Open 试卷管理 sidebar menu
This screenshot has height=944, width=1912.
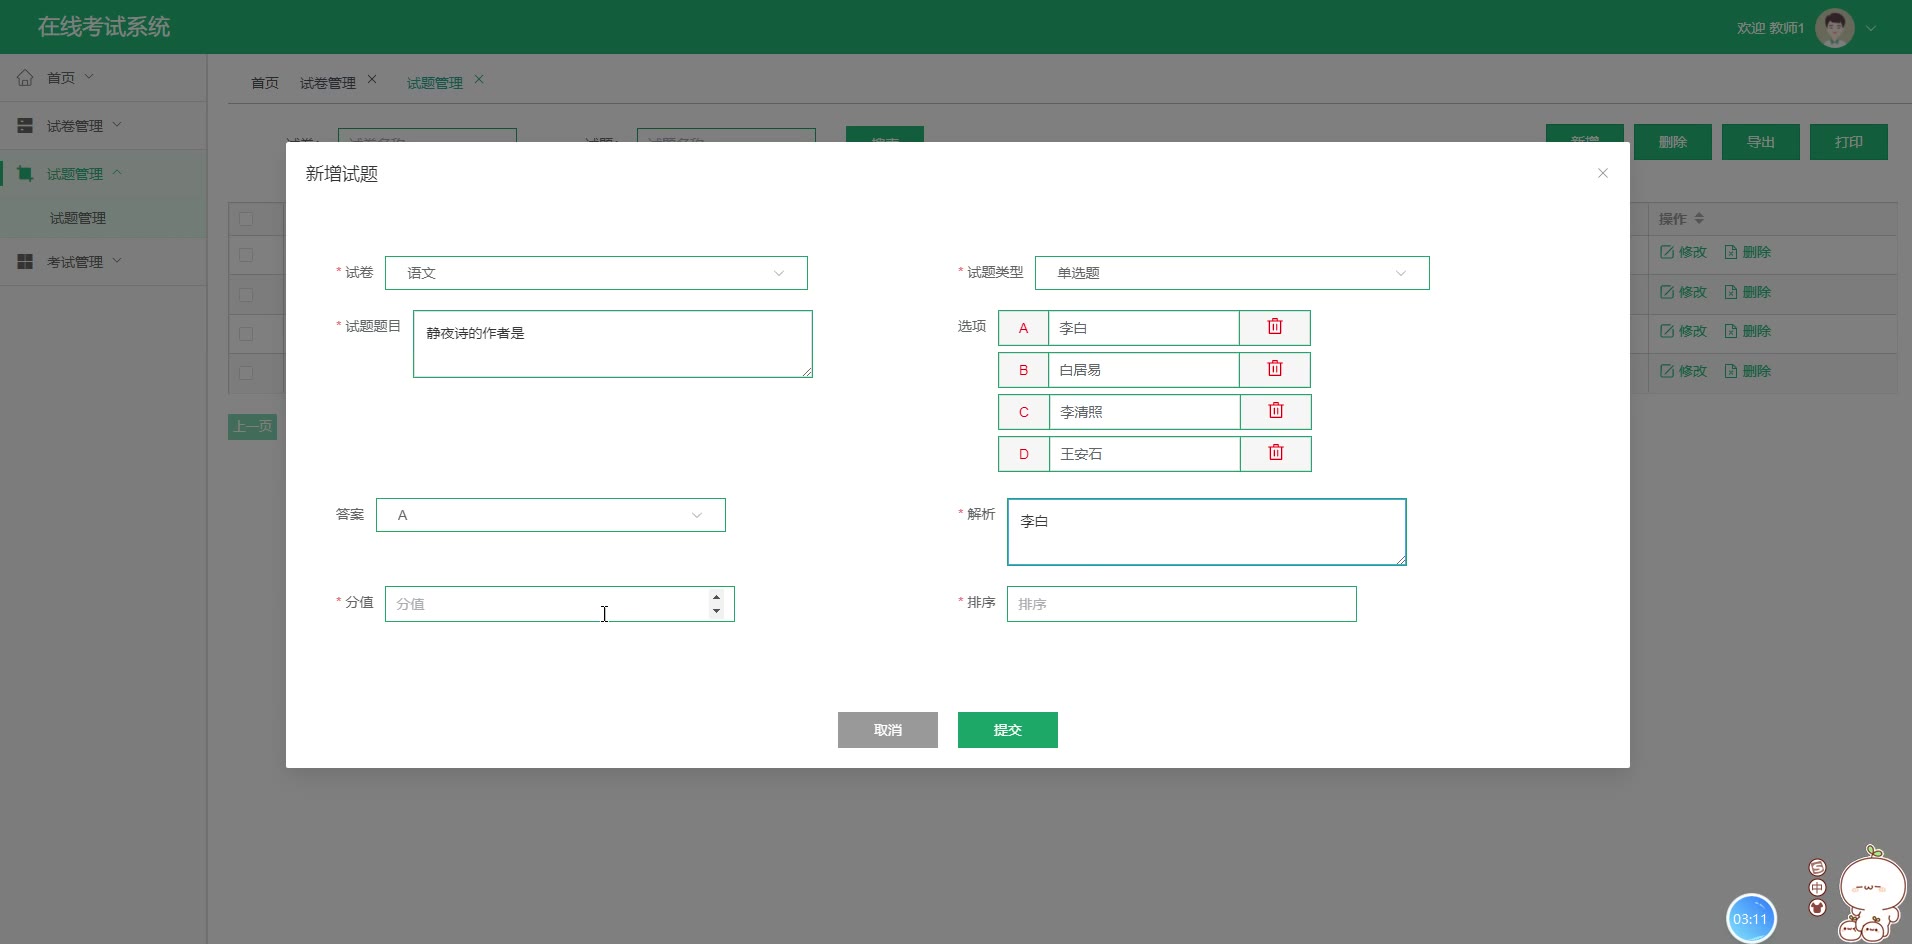75,126
